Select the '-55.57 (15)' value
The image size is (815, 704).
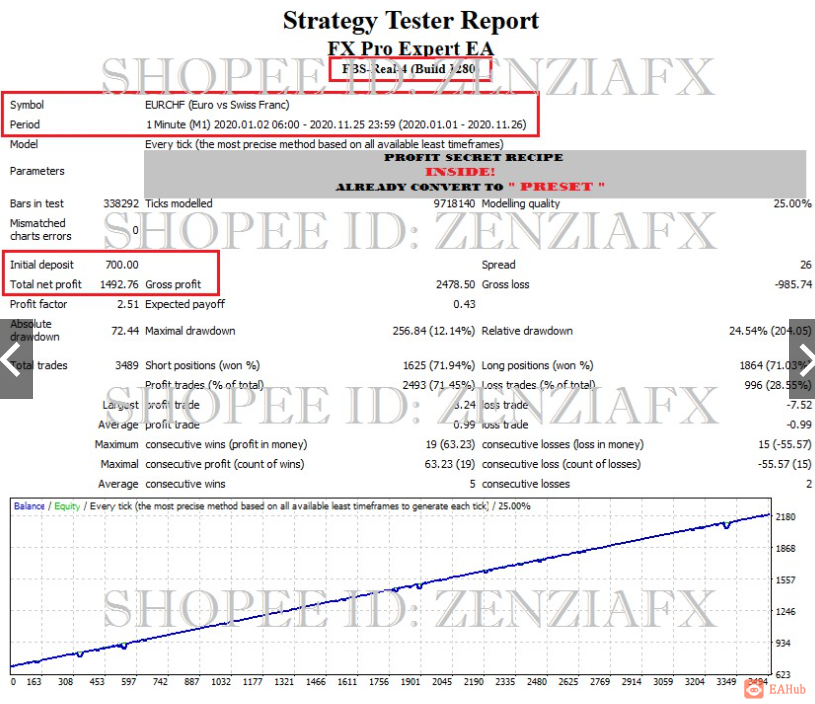tap(785, 464)
